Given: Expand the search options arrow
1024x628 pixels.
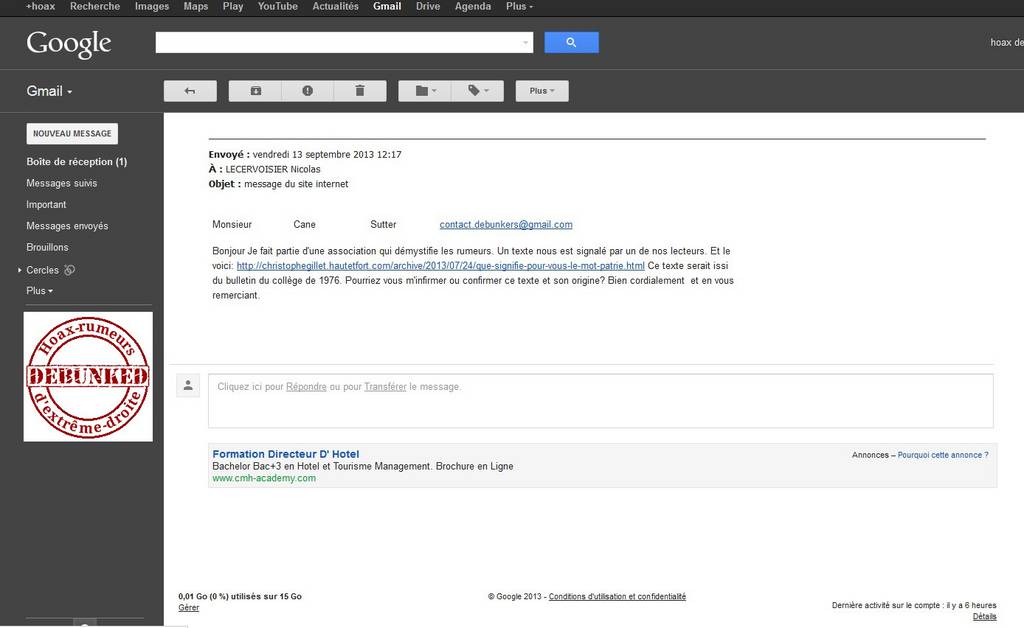Looking at the screenshot, I should (x=525, y=43).
